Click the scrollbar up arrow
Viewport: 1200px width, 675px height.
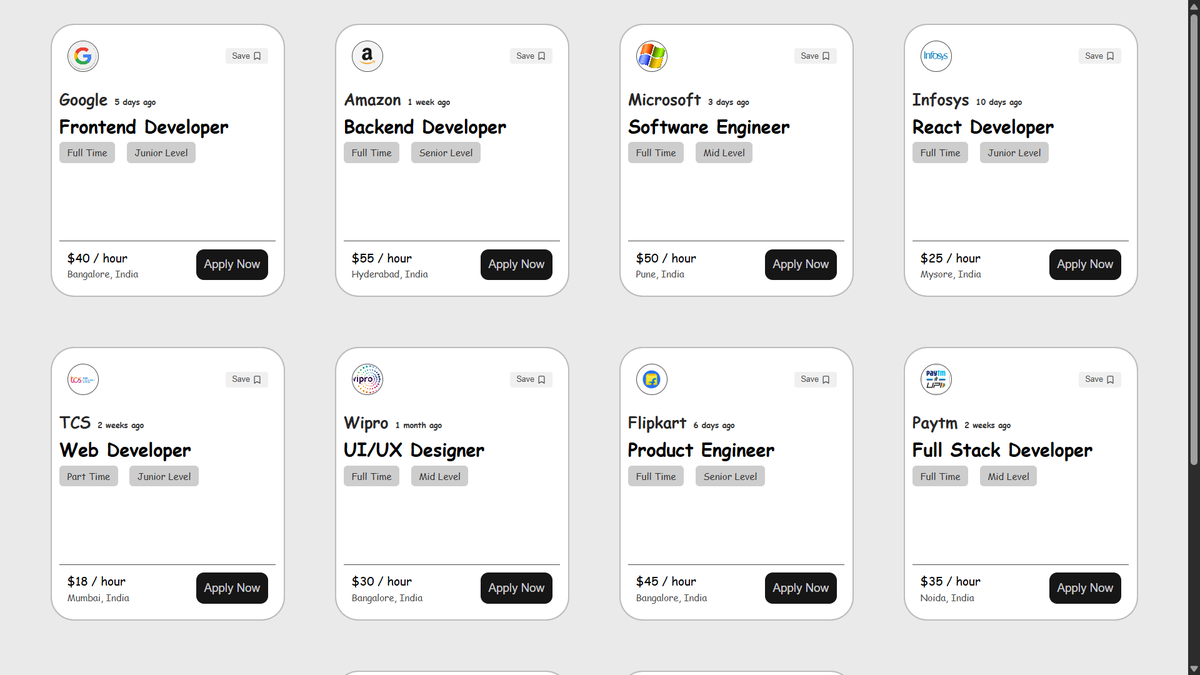tap(1192, 7)
